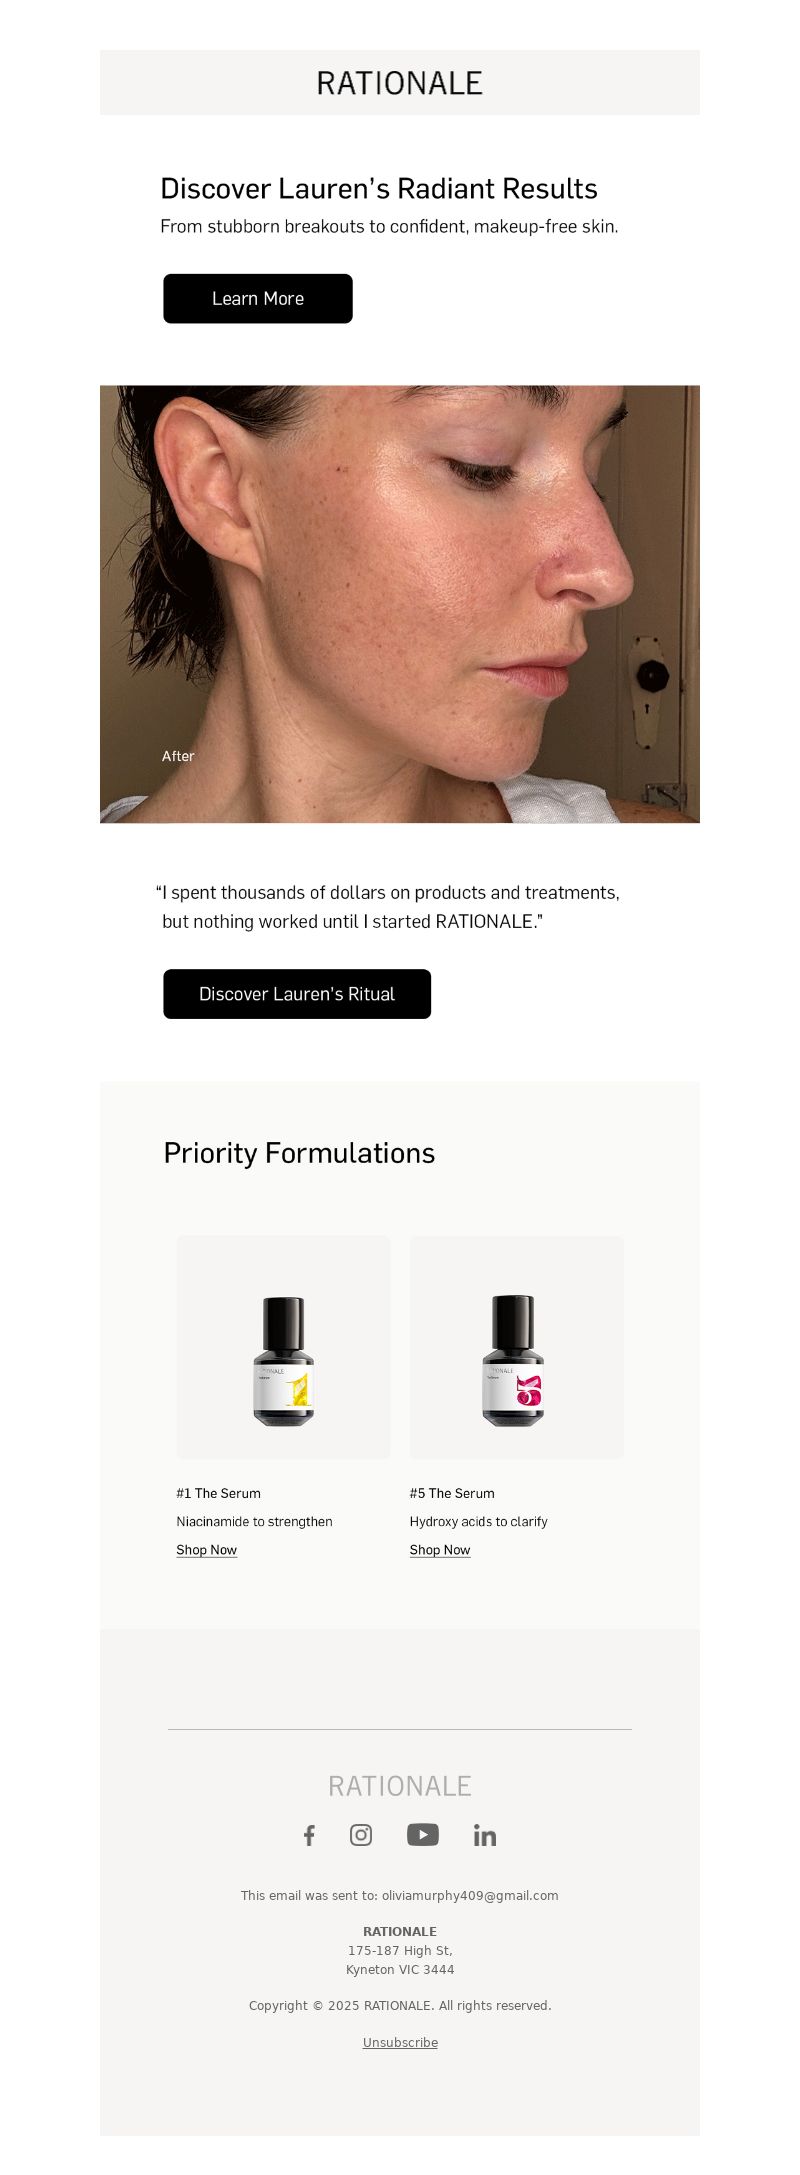This screenshot has width=800, height=2175.
Task: Click Lauren's After photo
Action: (x=400, y=604)
